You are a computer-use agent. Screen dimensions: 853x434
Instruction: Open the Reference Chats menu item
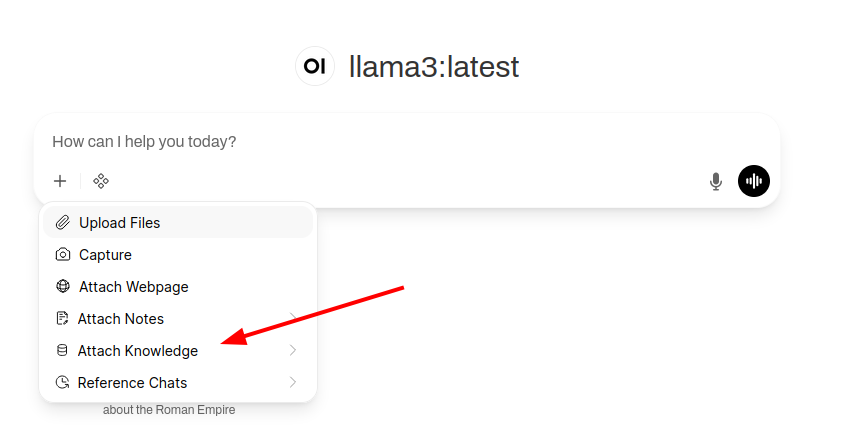(x=132, y=383)
